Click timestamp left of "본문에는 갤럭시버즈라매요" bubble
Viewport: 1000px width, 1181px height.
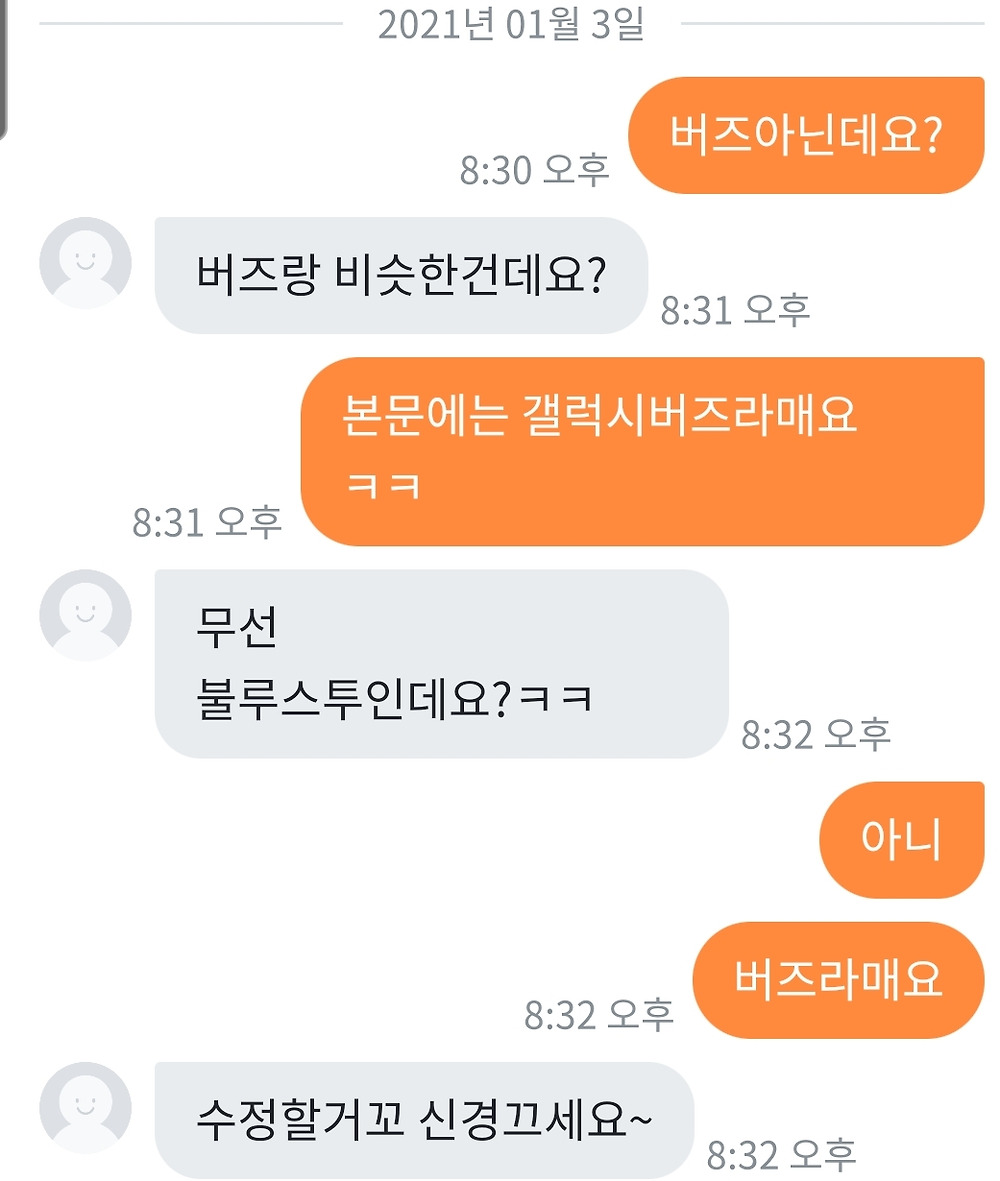pyautogui.click(x=207, y=522)
